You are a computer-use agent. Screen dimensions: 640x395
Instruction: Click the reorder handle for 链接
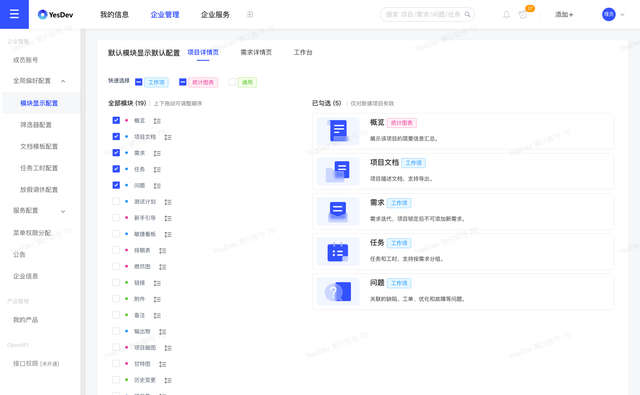157,283
